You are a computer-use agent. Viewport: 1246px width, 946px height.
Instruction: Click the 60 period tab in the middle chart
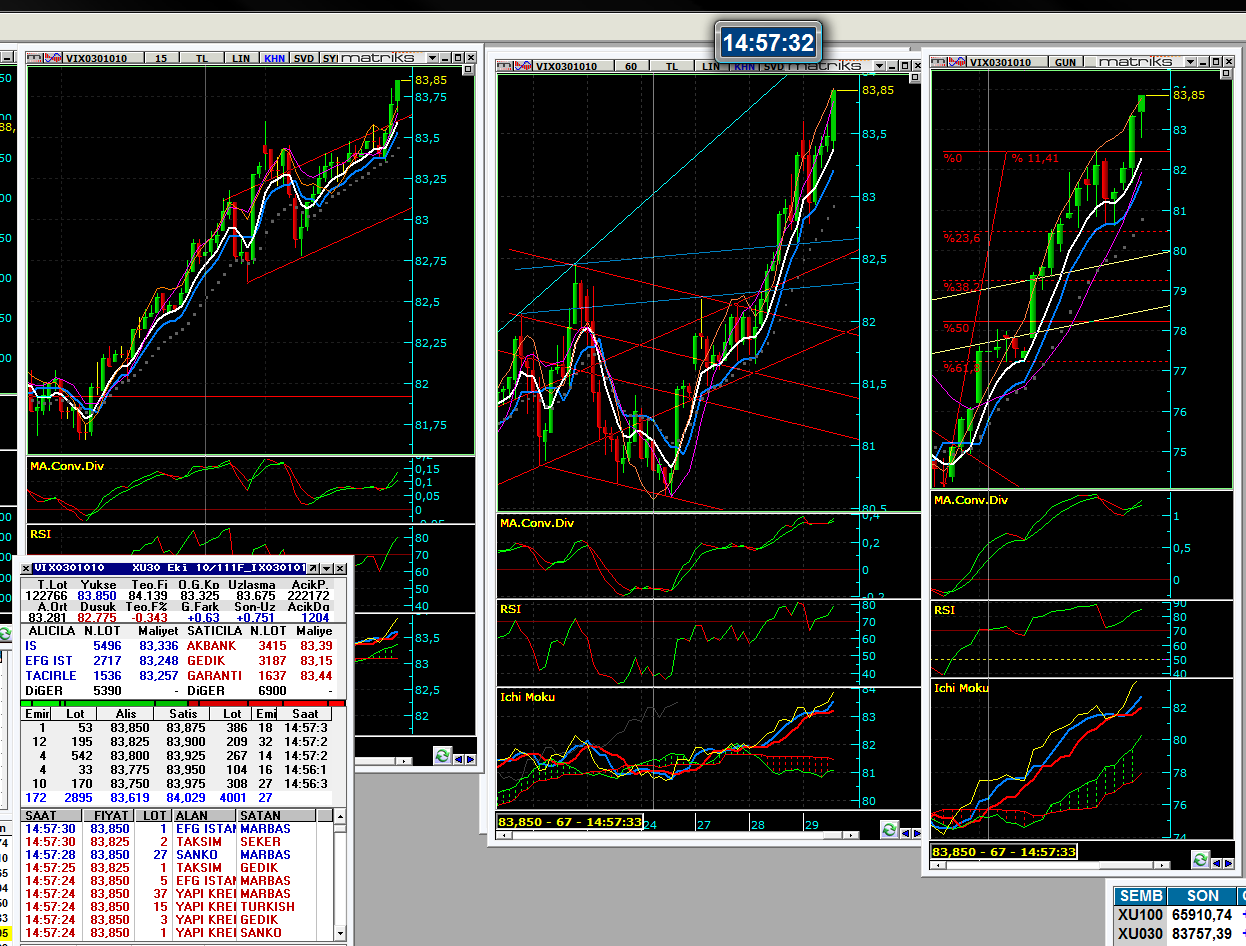click(x=631, y=66)
